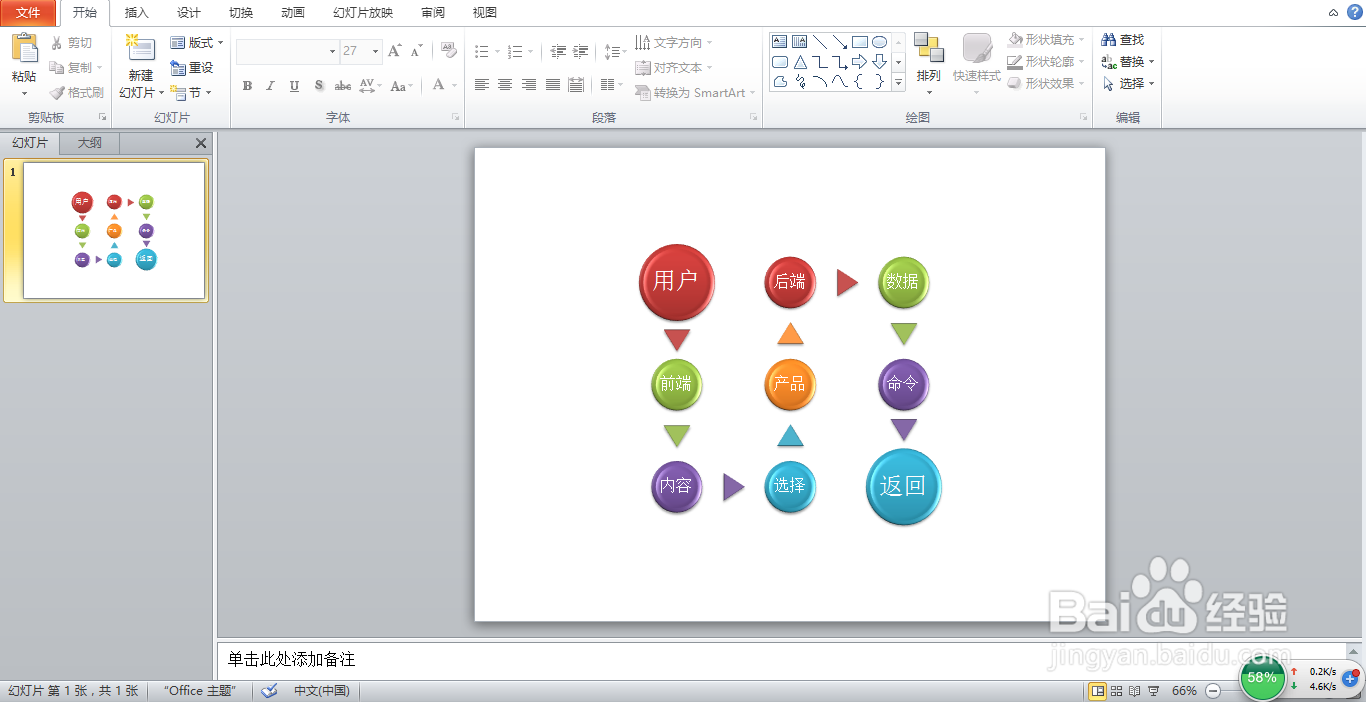The height and width of the screenshot is (702, 1366).
Task: Pick the straight line shape in shapes gallery
Action: point(820,42)
